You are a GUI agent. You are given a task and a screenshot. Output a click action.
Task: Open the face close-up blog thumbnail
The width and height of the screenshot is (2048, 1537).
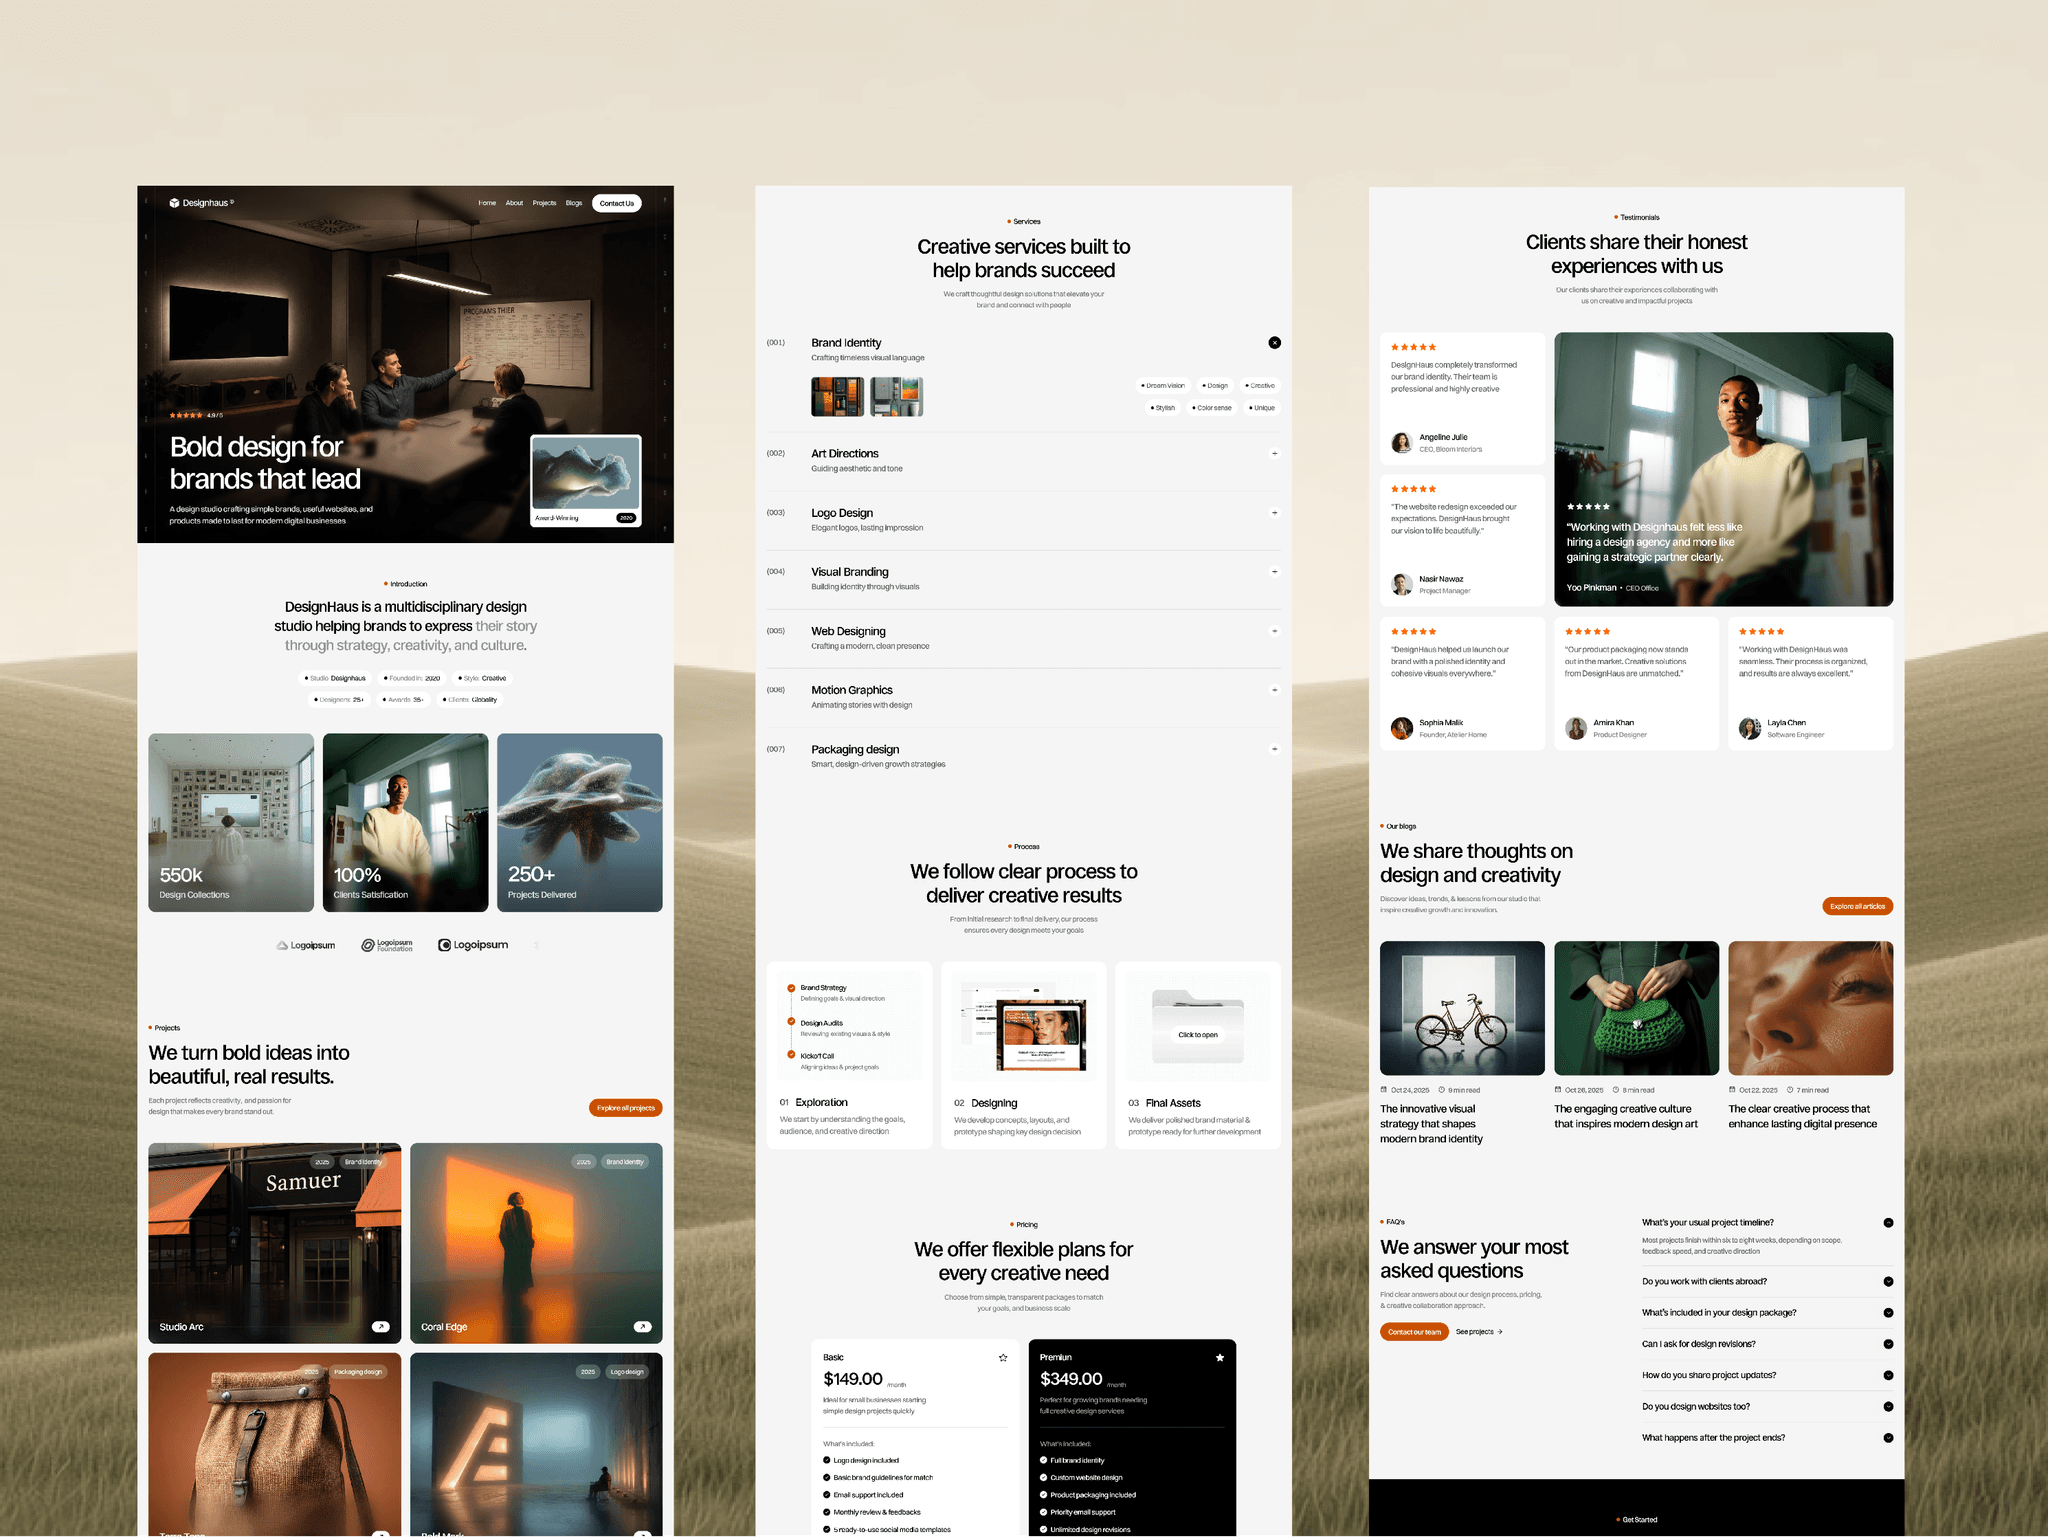(1810, 1008)
